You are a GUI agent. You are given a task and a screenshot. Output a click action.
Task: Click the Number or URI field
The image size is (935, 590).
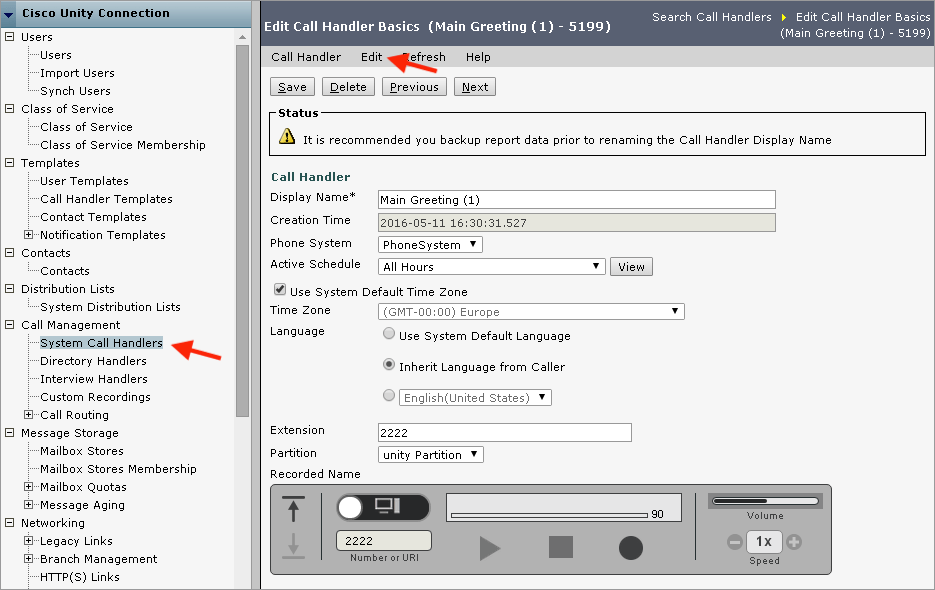coord(384,540)
